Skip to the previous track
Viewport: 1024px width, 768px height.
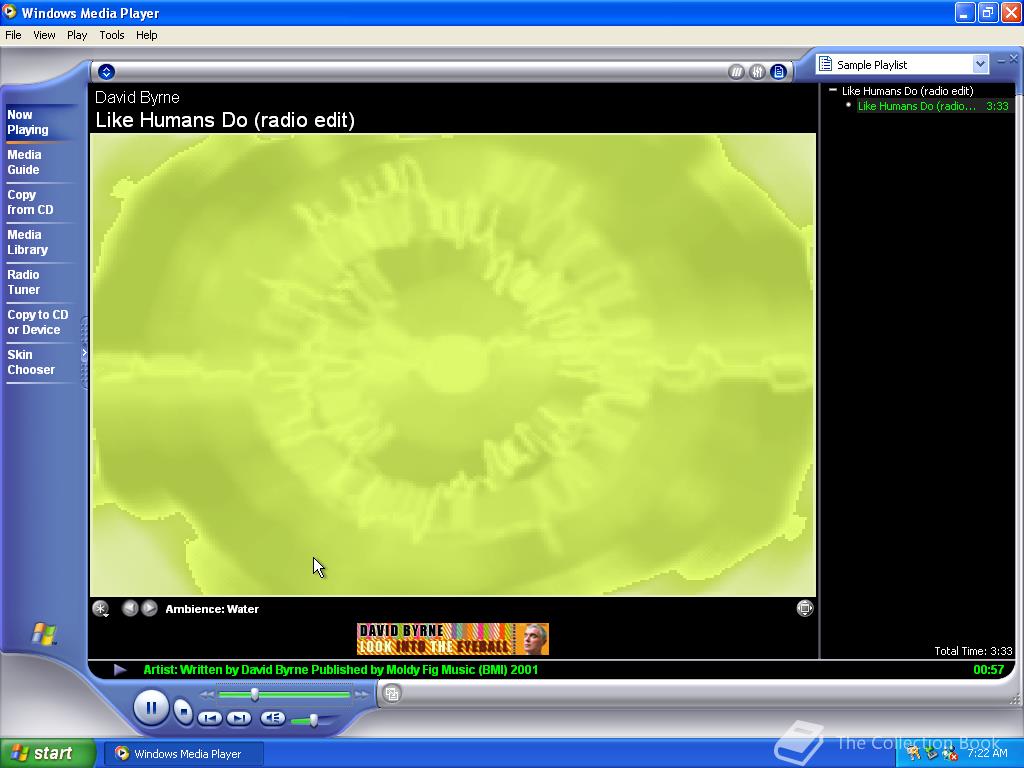click(x=210, y=718)
